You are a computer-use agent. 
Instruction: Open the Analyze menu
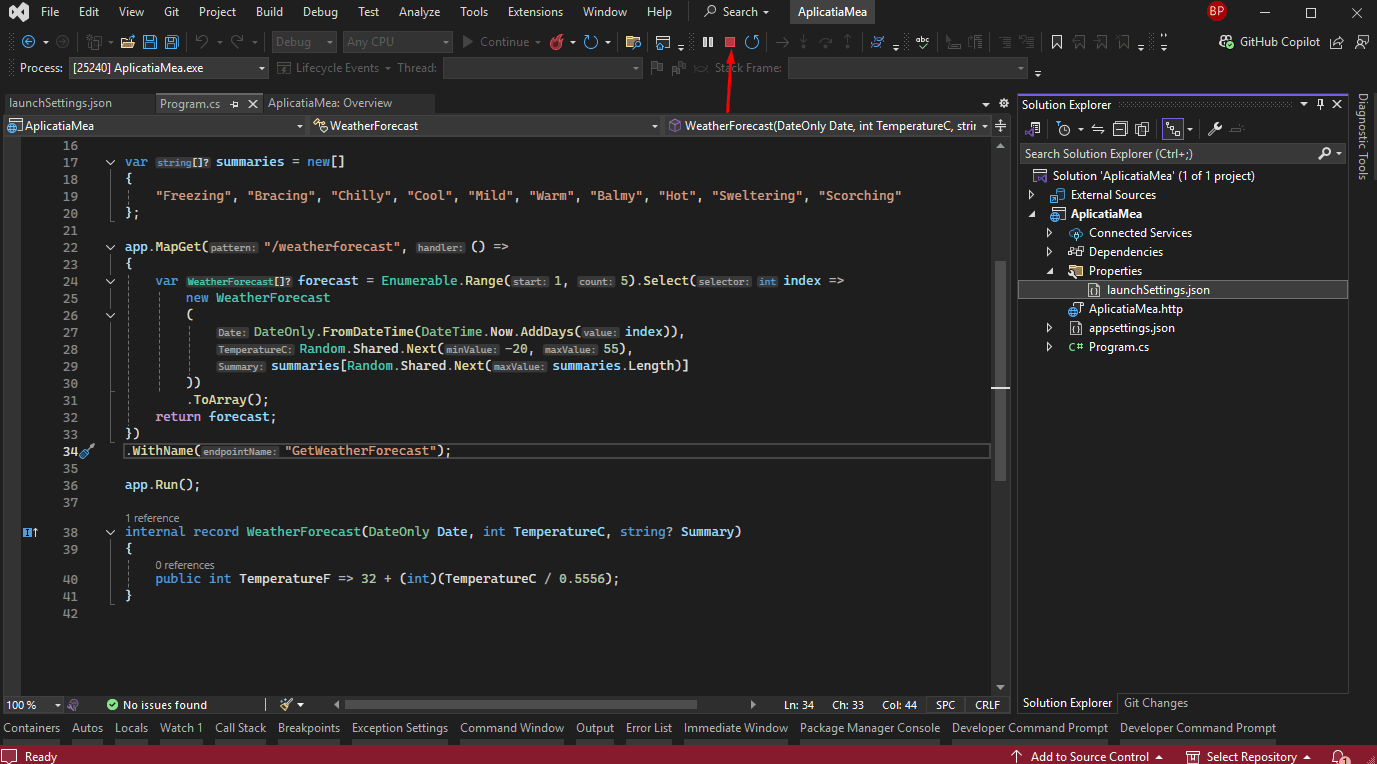point(418,12)
